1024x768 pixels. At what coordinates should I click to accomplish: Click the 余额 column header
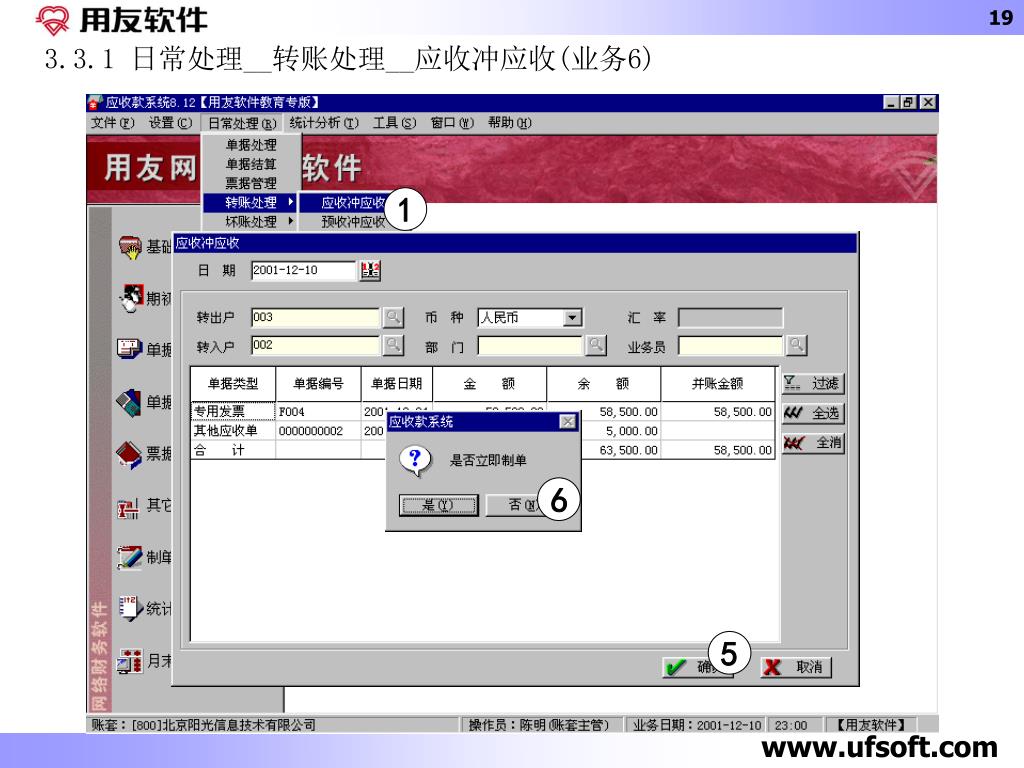point(603,384)
